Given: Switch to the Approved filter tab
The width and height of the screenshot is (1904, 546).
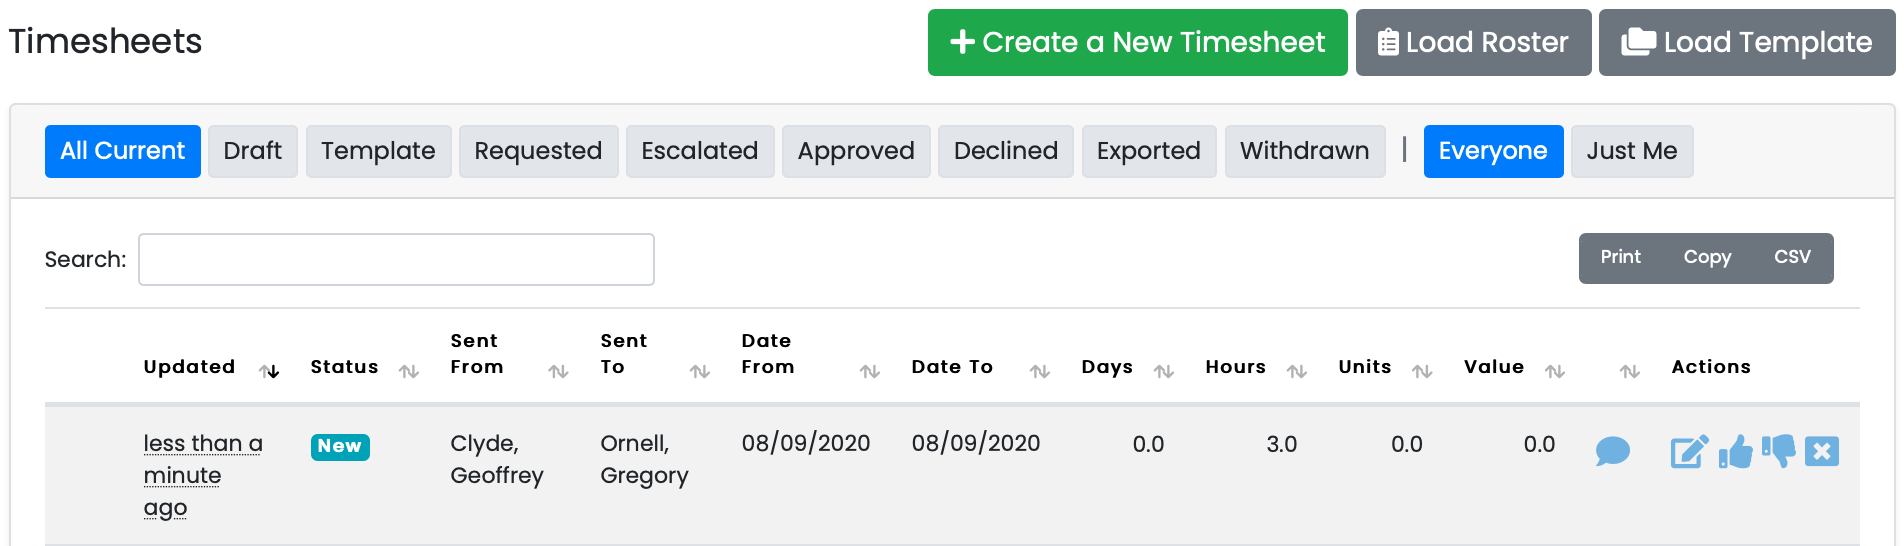Looking at the screenshot, I should (856, 151).
